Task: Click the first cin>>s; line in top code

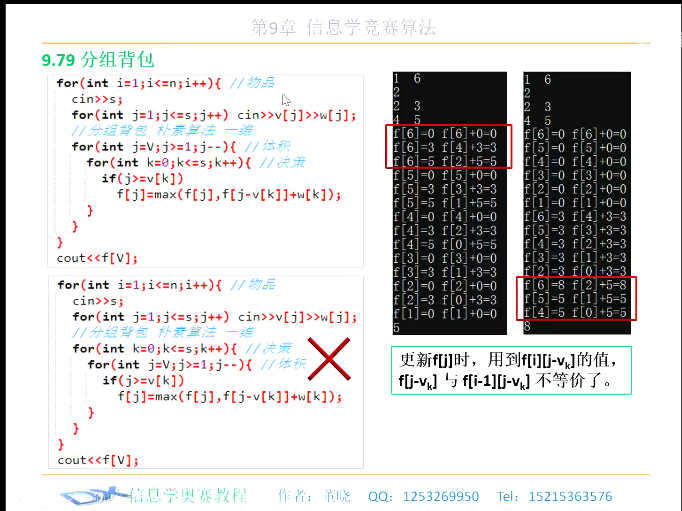Action: click(97, 99)
